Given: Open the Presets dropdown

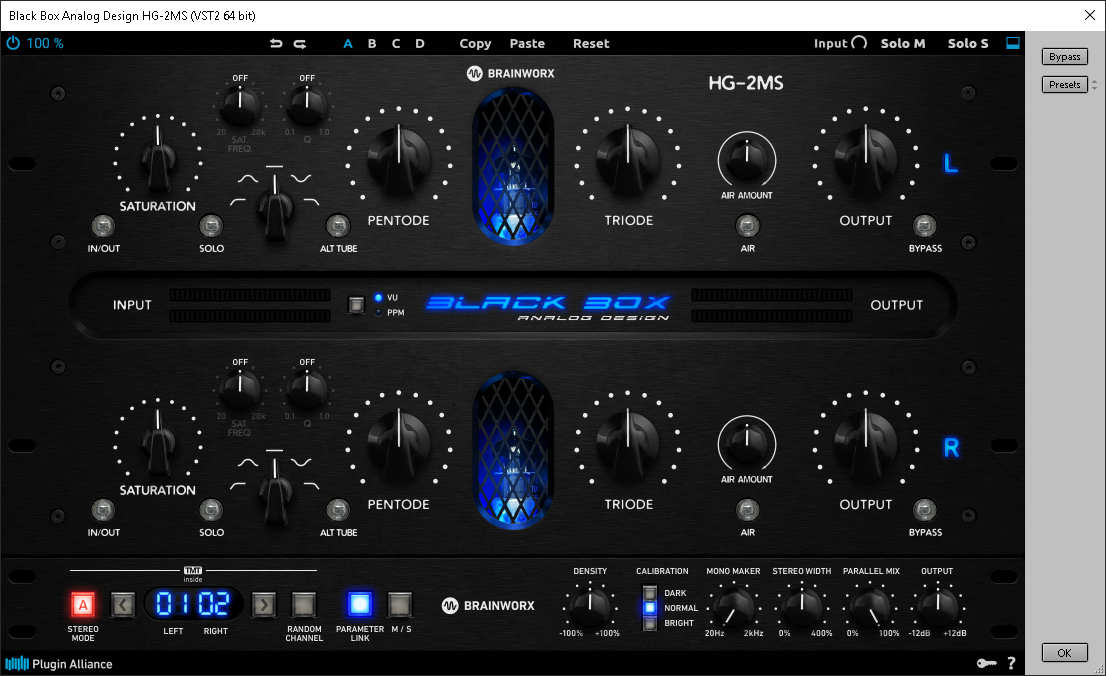Looking at the screenshot, I should 1064,85.
